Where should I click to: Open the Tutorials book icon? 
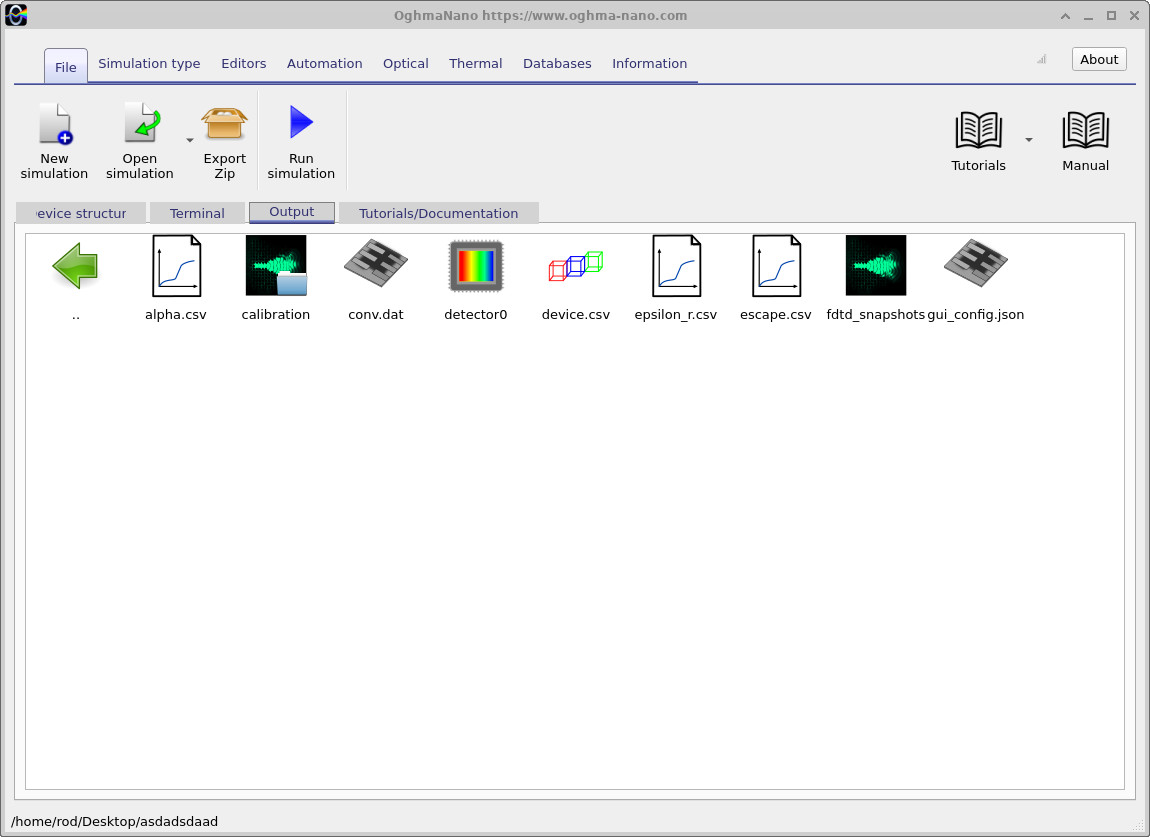click(978, 130)
